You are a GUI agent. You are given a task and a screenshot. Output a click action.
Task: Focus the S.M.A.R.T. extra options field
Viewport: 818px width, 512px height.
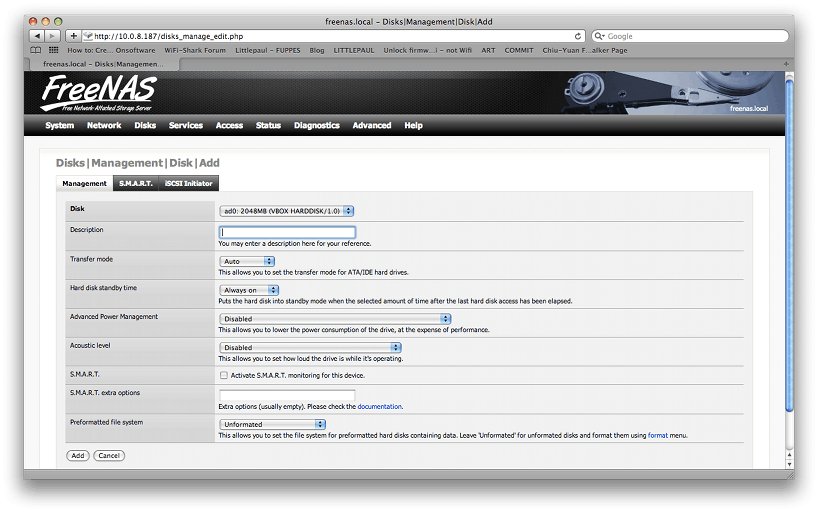pos(287,395)
